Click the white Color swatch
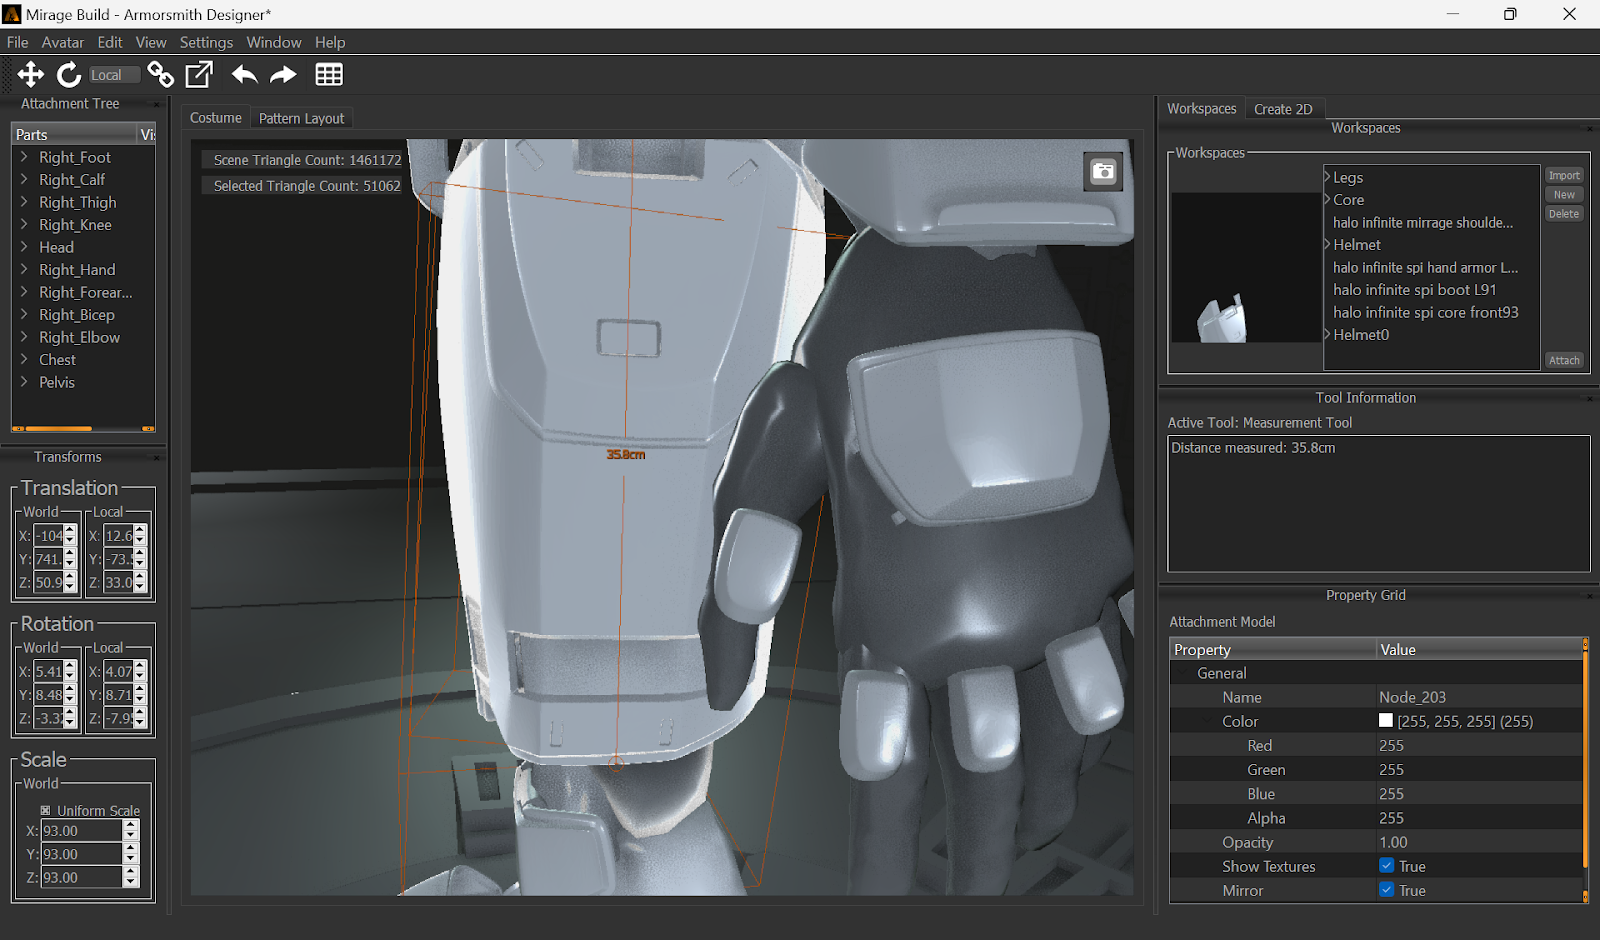The image size is (1600, 940). coord(1386,721)
